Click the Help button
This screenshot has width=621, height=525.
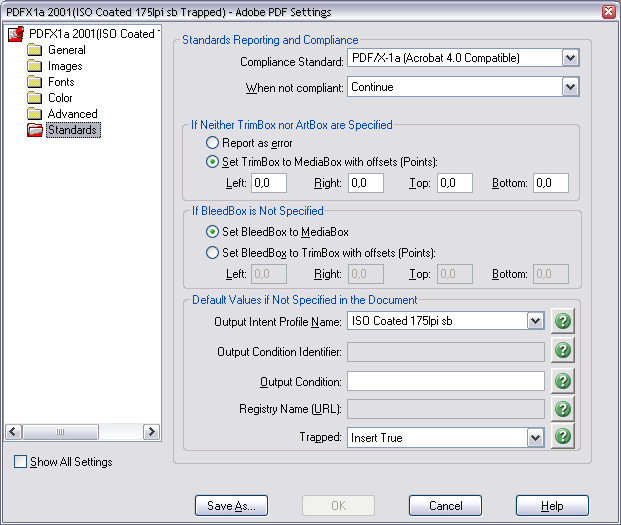click(552, 506)
